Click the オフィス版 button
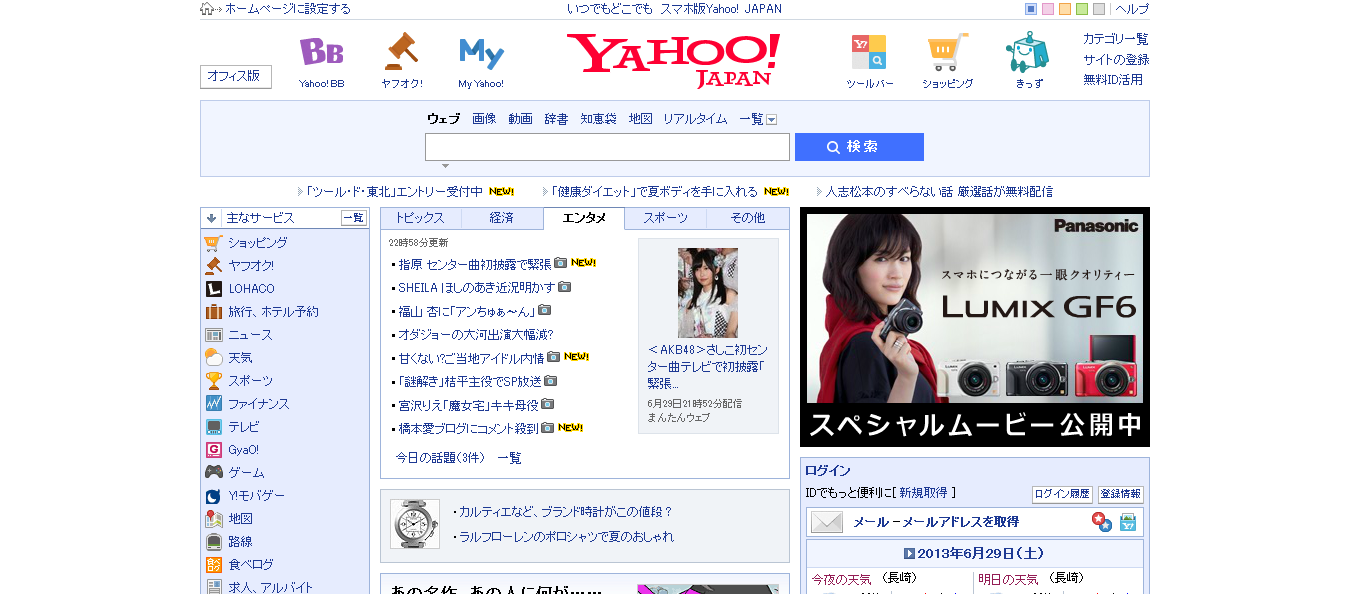1349x594 pixels. tap(236, 77)
